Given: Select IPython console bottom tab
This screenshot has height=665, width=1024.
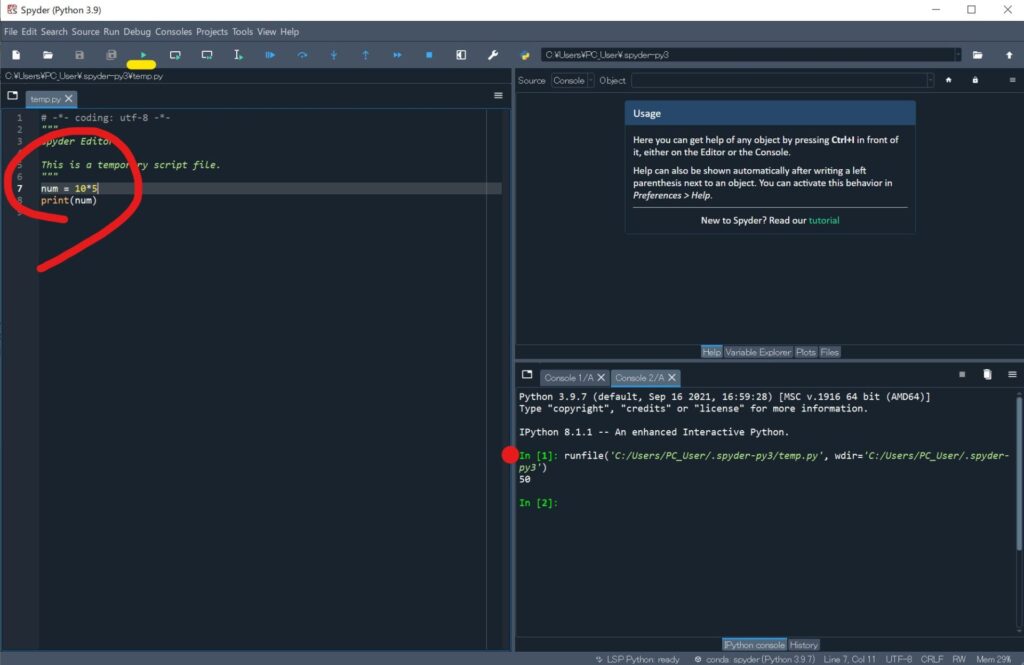Looking at the screenshot, I should [754, 645].
